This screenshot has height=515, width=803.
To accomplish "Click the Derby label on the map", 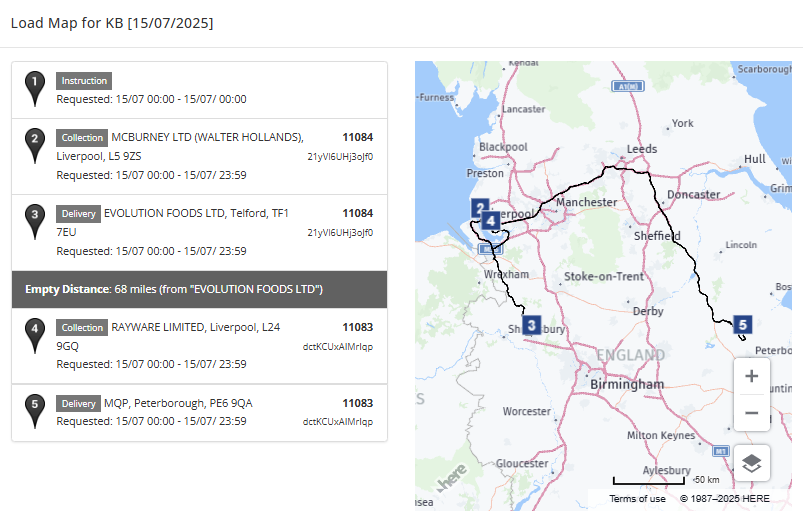I will 648,311.
